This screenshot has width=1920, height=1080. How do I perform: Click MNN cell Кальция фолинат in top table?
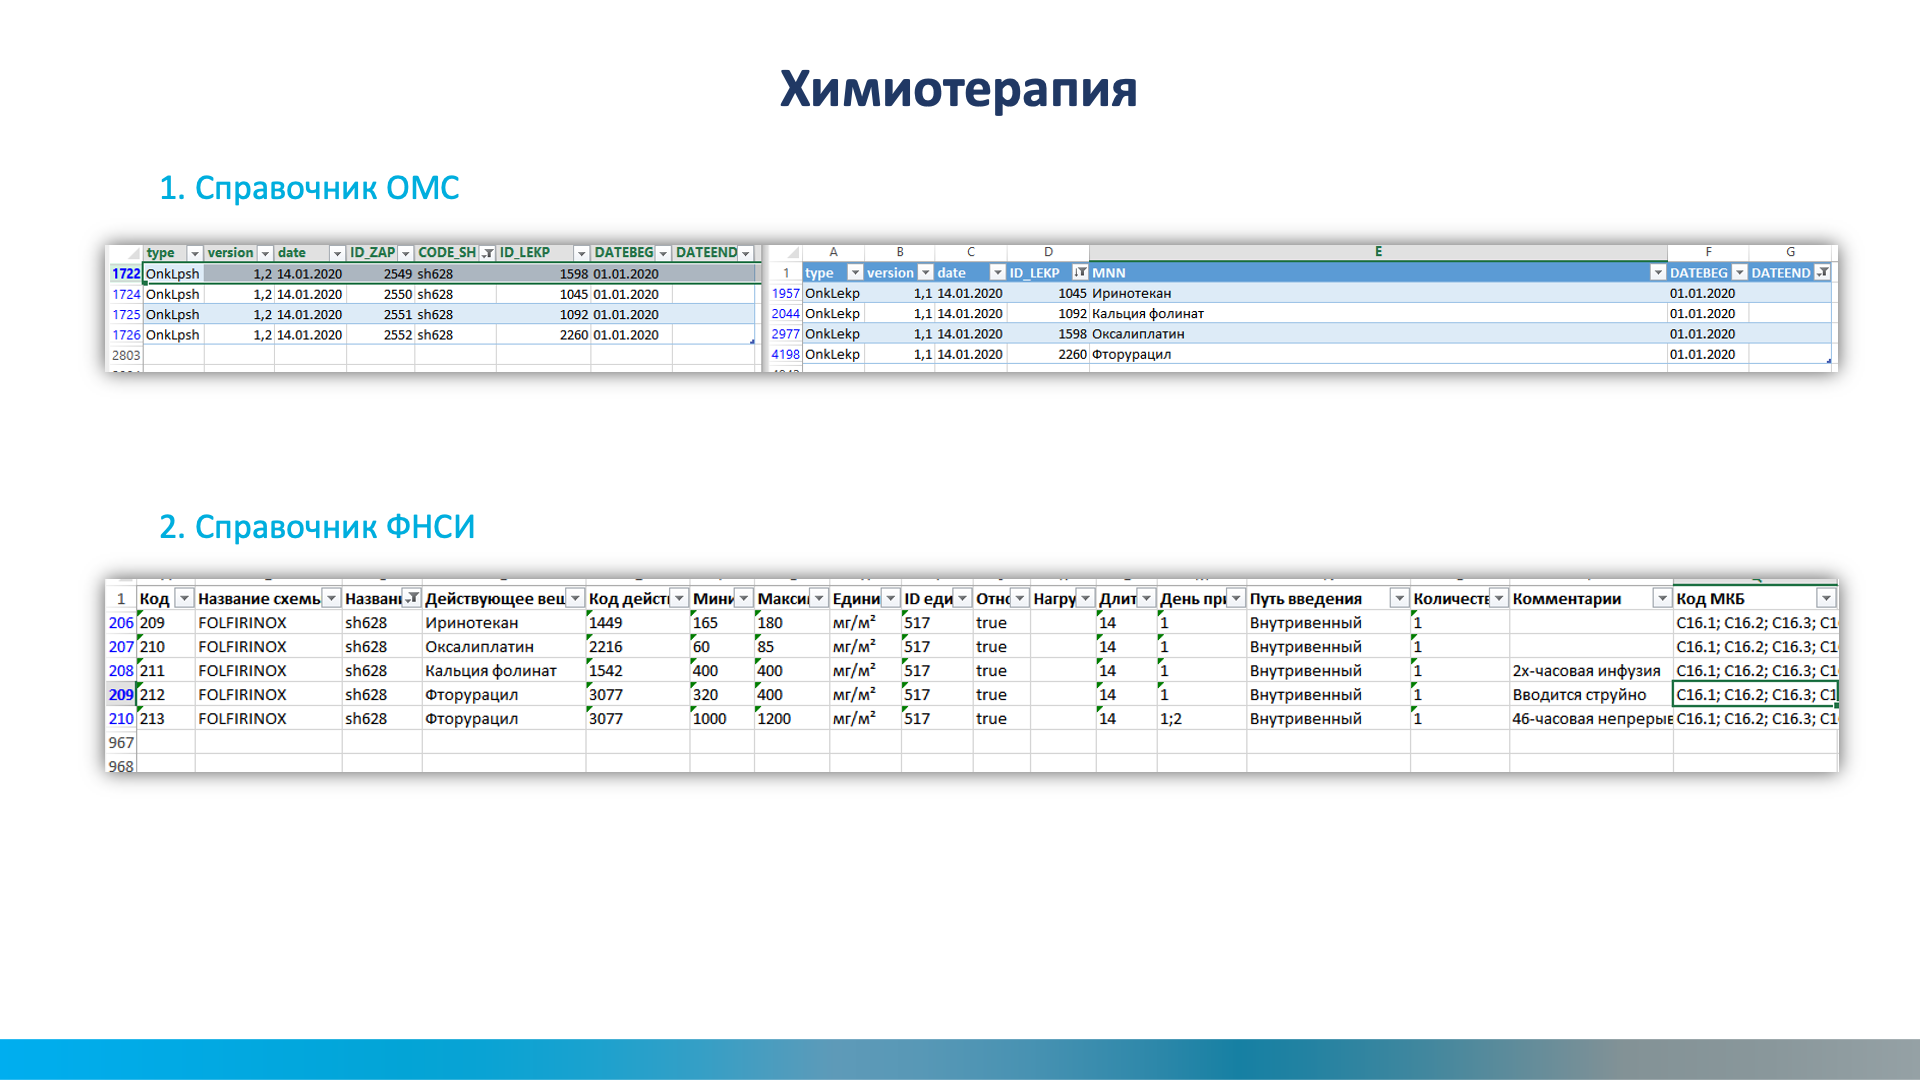pos(1378,314)
